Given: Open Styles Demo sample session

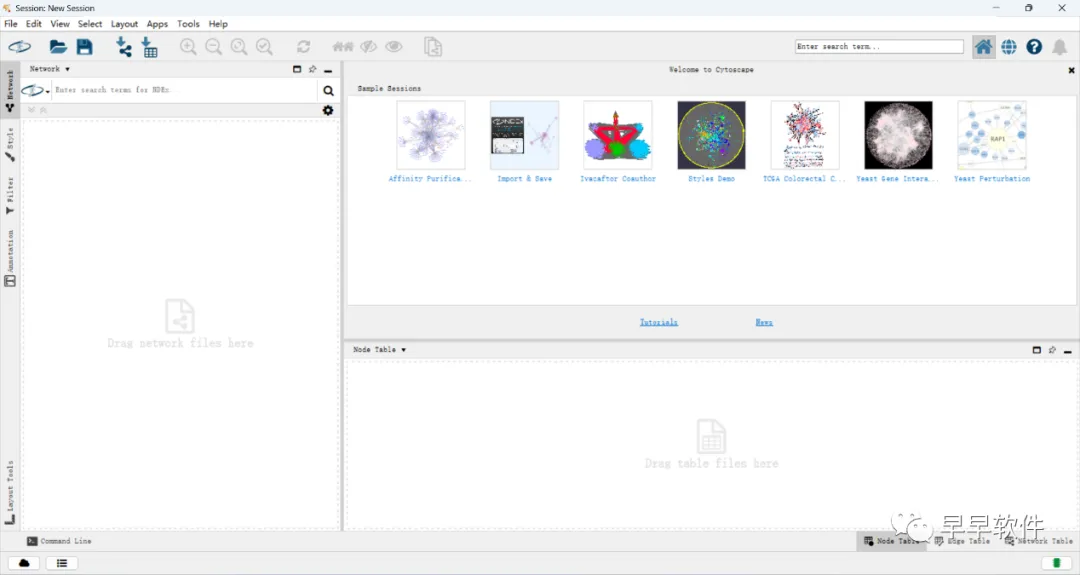Looking at the screenshot, I should 712,135.
